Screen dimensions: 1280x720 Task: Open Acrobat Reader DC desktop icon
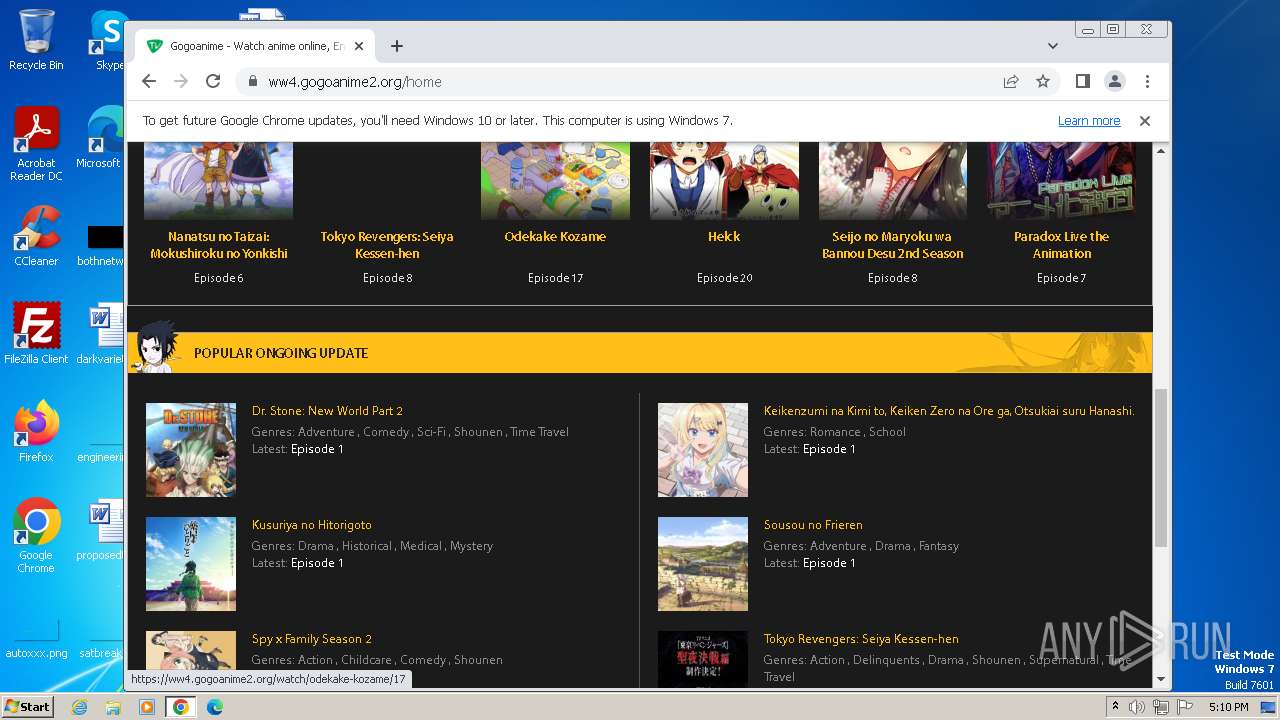[36, 144]
